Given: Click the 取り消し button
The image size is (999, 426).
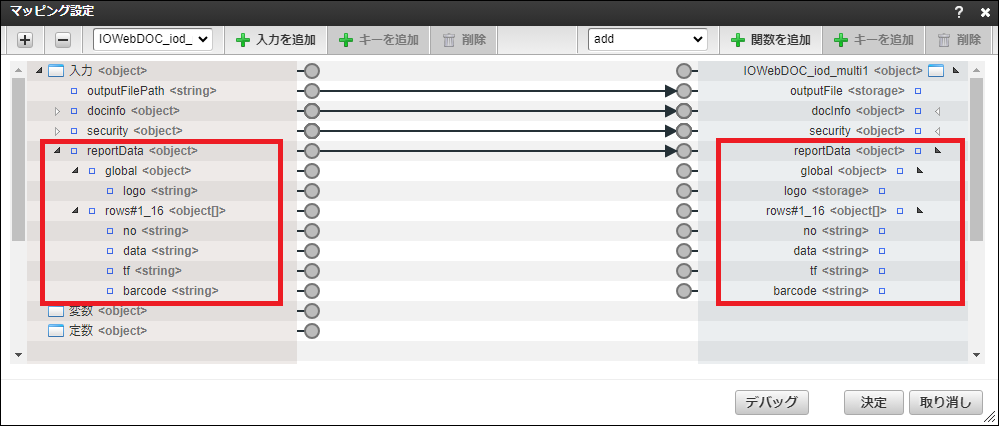Looking at the screenshot, I should [x=945, y=402].
